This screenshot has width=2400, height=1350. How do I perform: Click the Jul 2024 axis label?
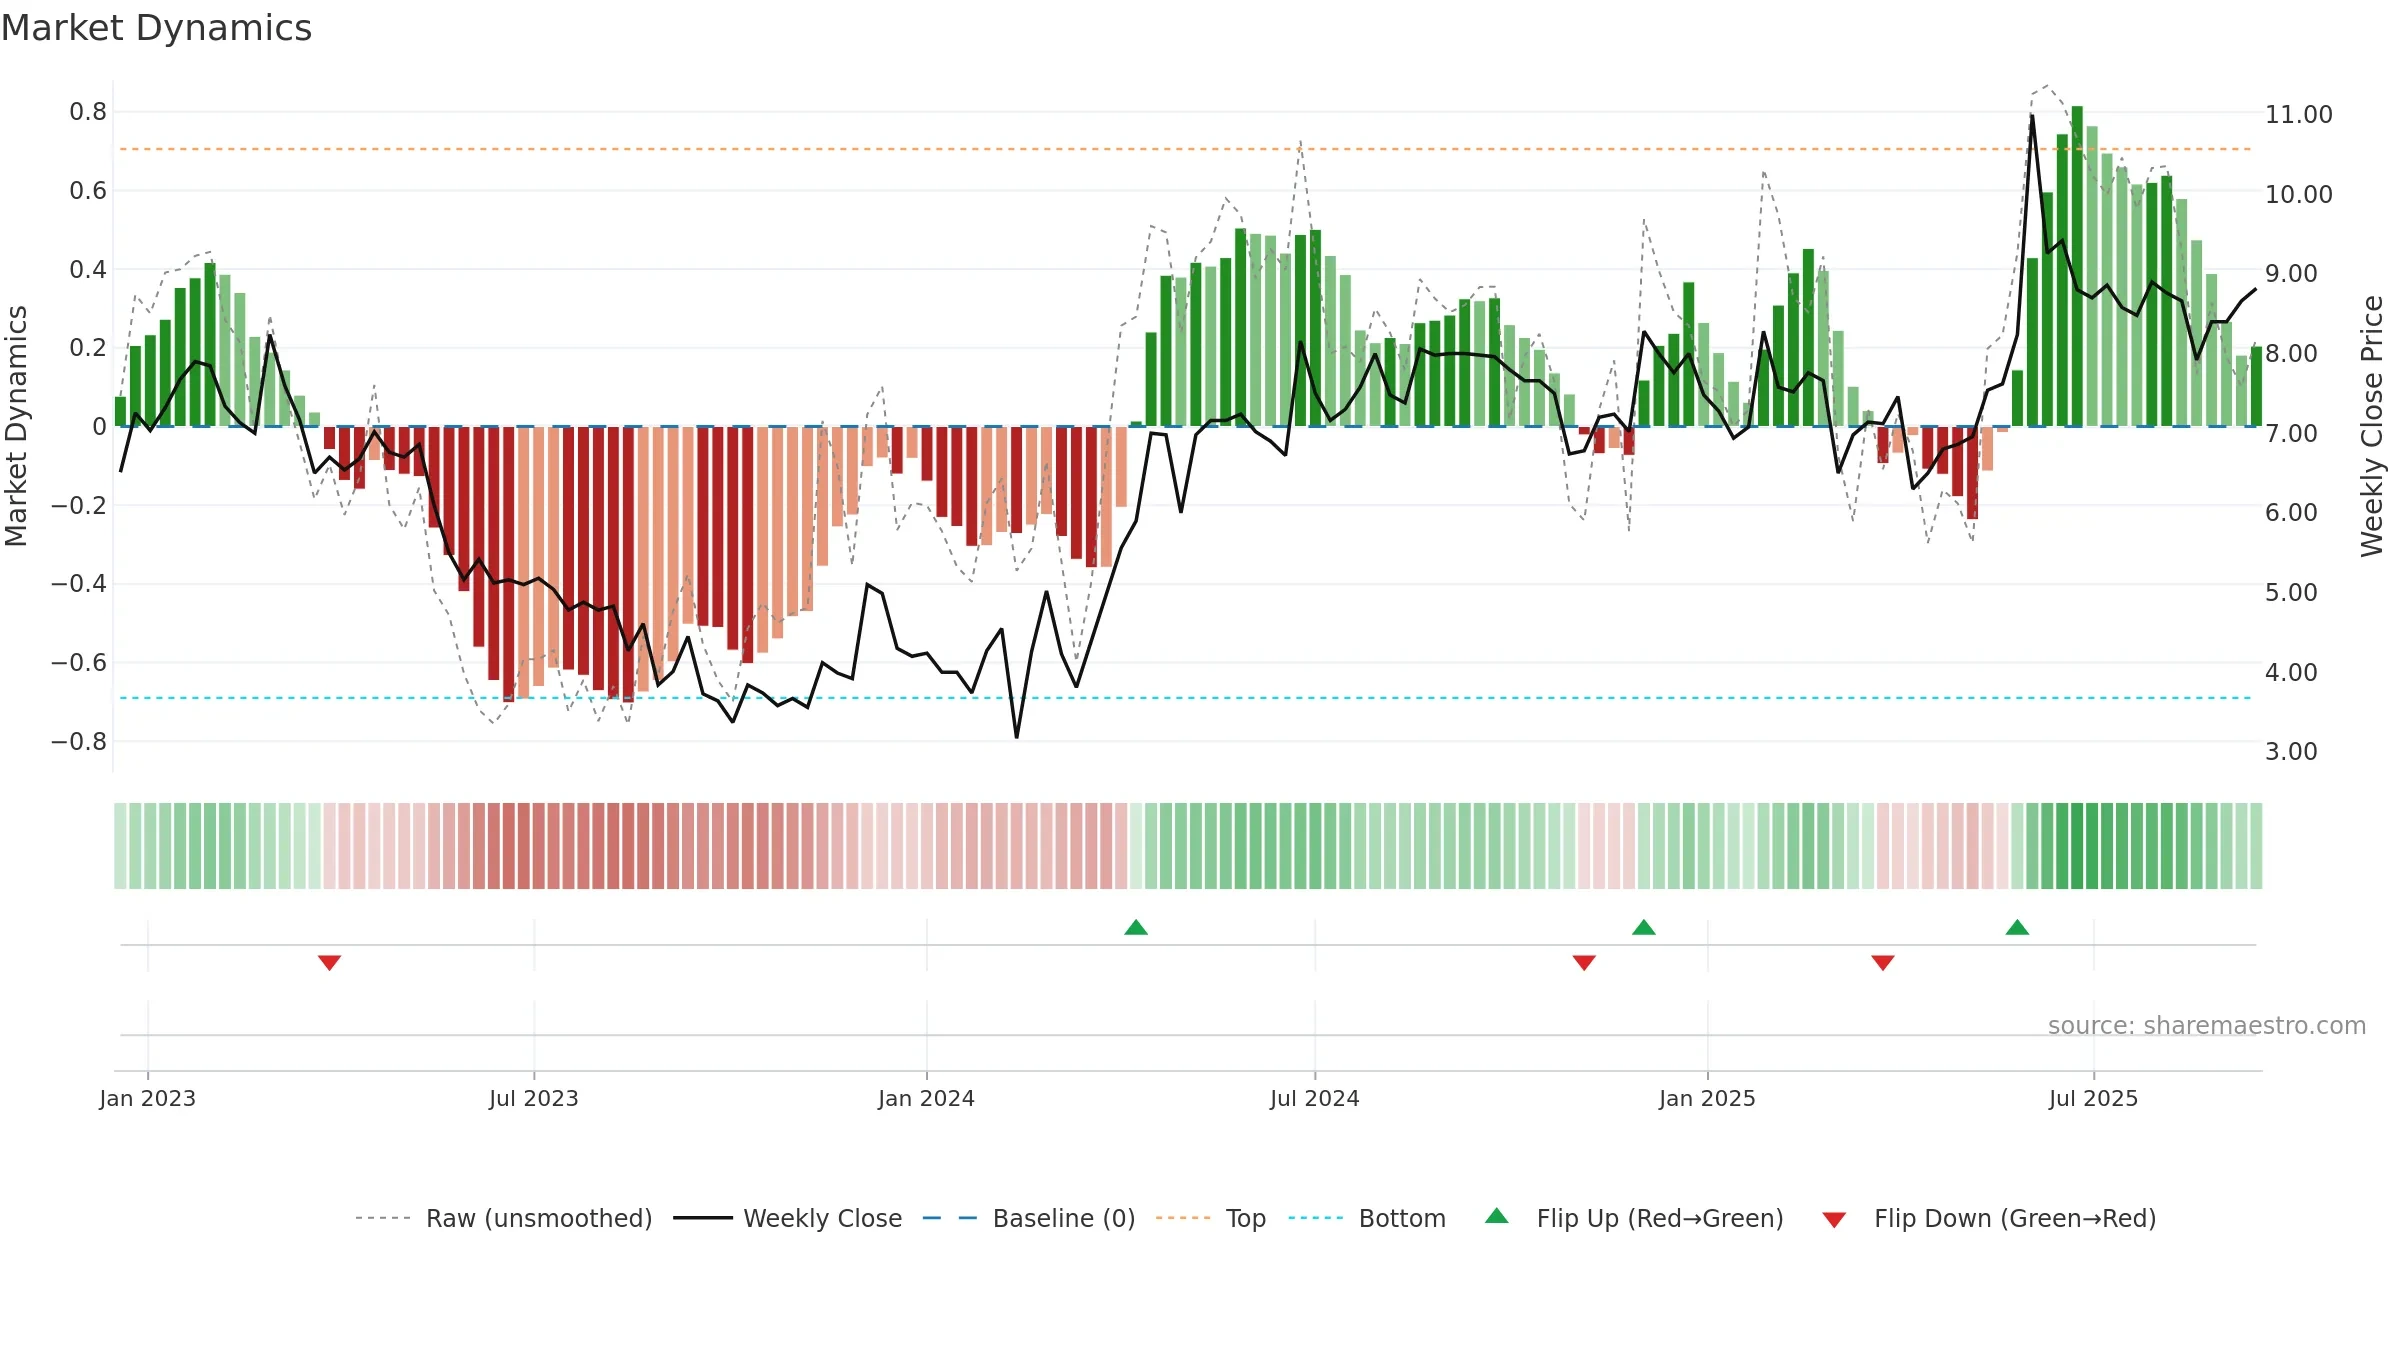[x=1315, y=1098]
